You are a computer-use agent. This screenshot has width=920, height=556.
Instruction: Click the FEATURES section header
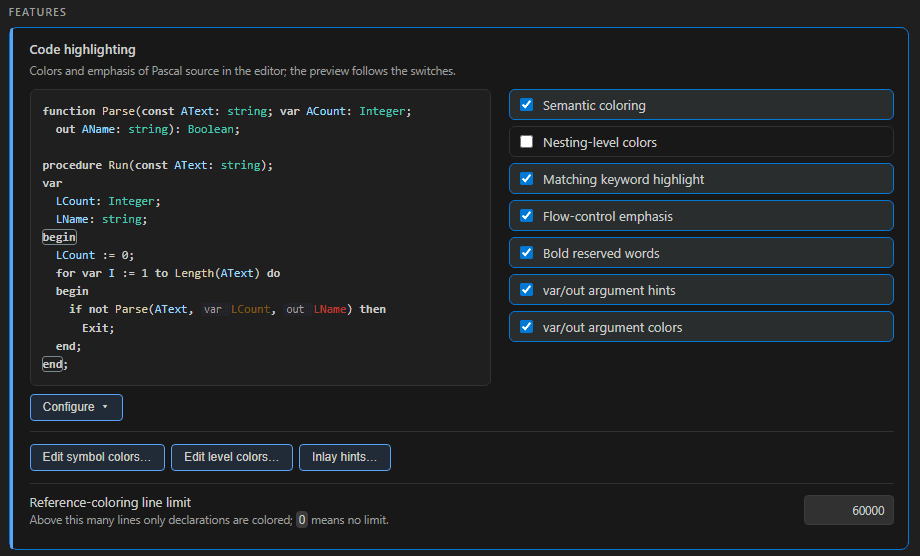[x=38, y=12]
